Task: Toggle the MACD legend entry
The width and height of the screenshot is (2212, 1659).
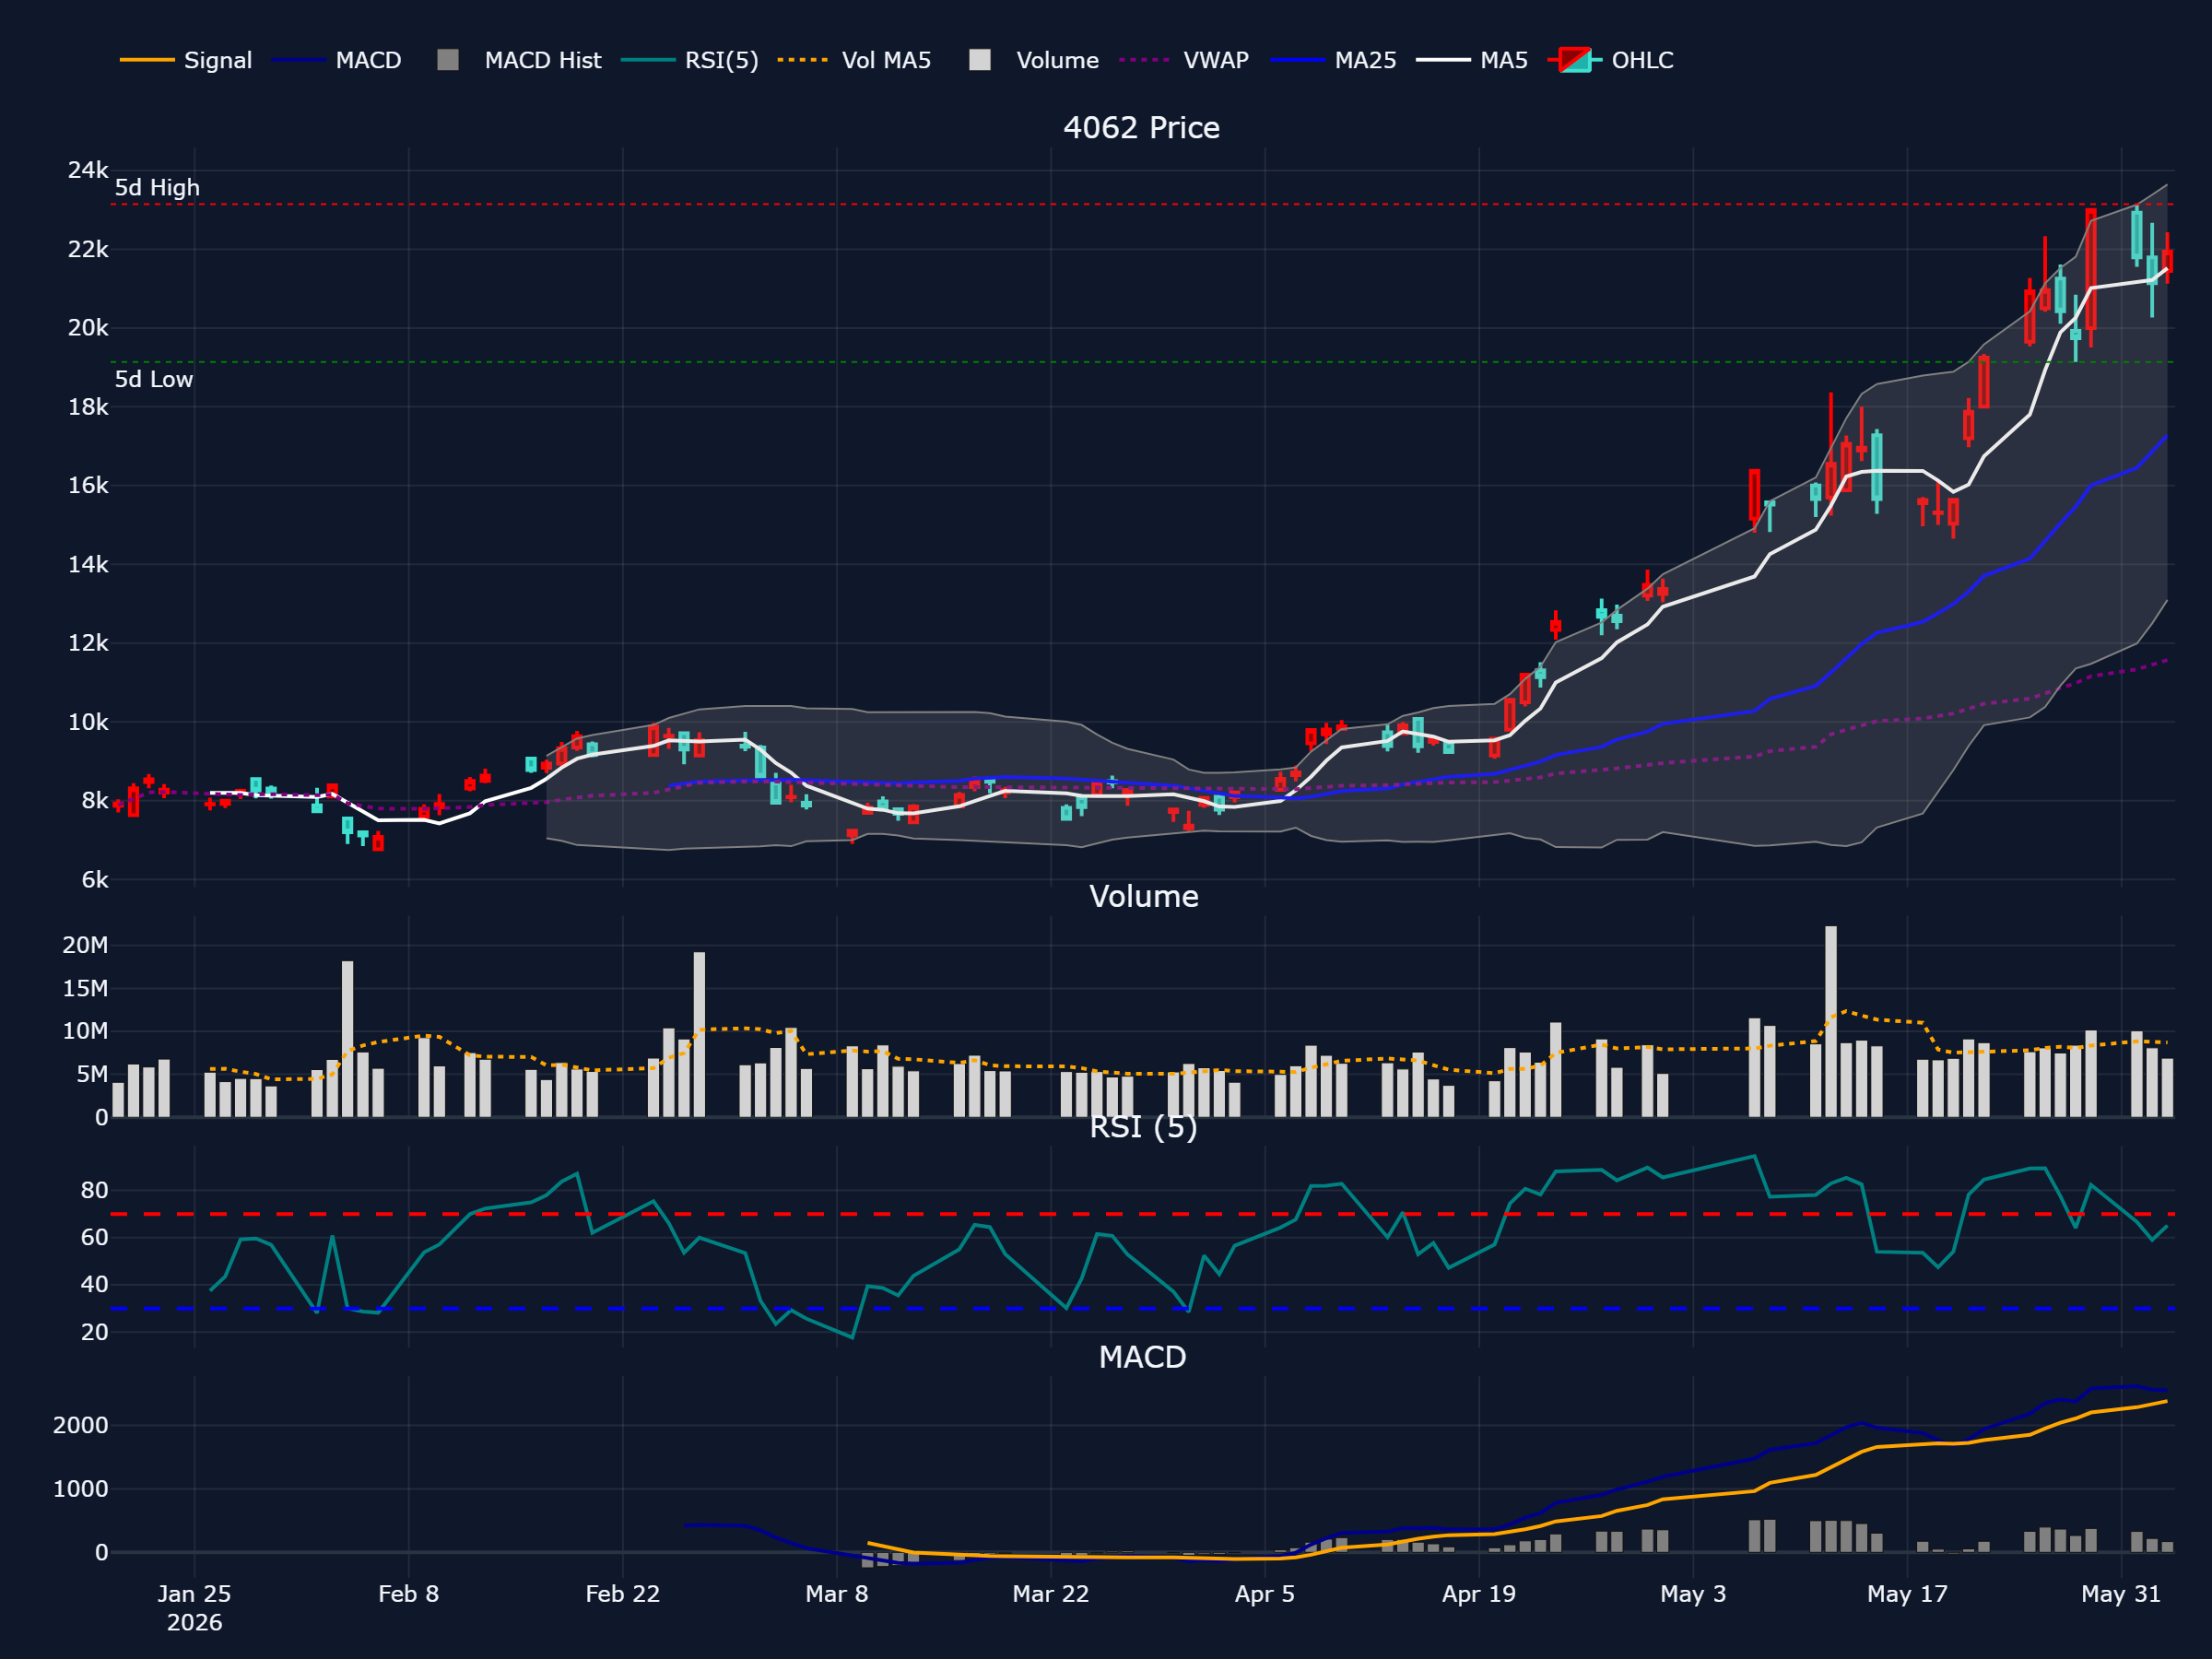Action: 336,60
